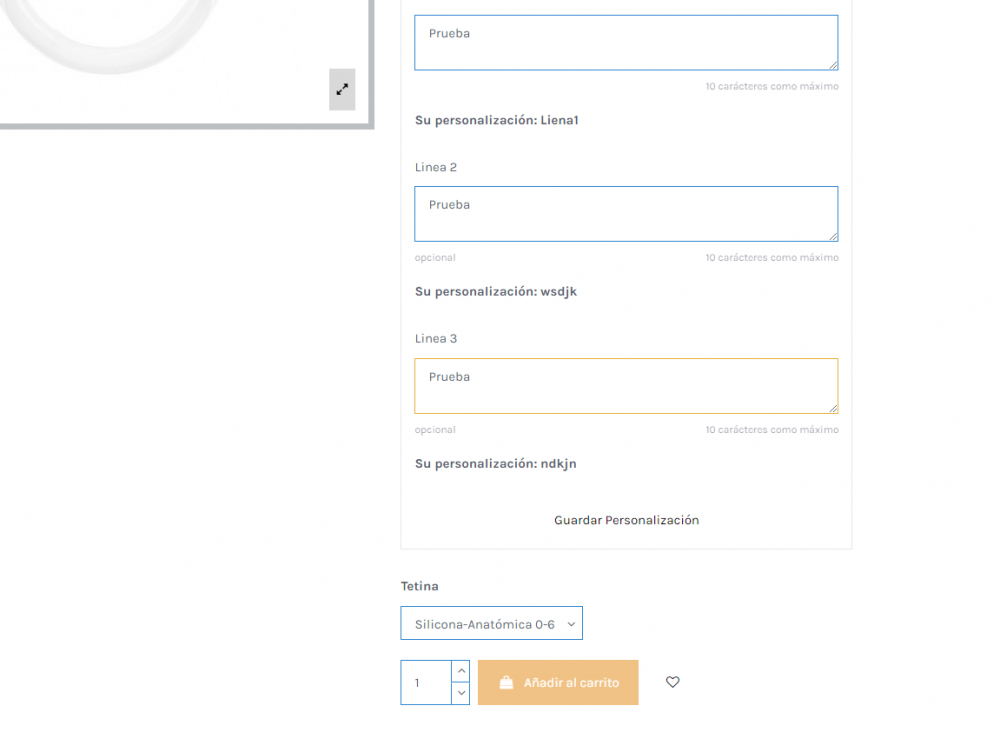
Task: Click the product image preview
Action: [x=150, y=40]
